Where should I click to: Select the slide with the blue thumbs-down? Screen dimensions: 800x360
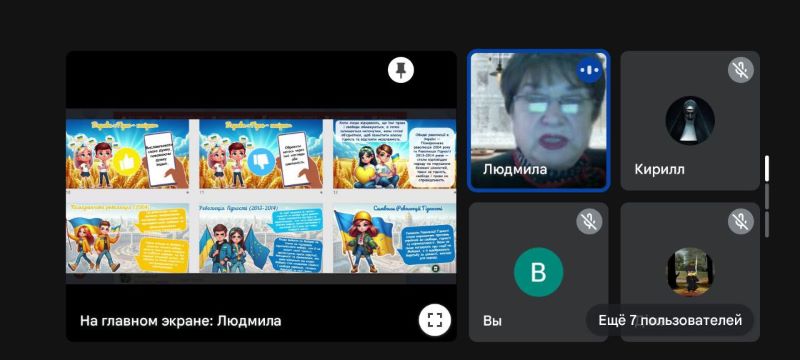(261, 153)
